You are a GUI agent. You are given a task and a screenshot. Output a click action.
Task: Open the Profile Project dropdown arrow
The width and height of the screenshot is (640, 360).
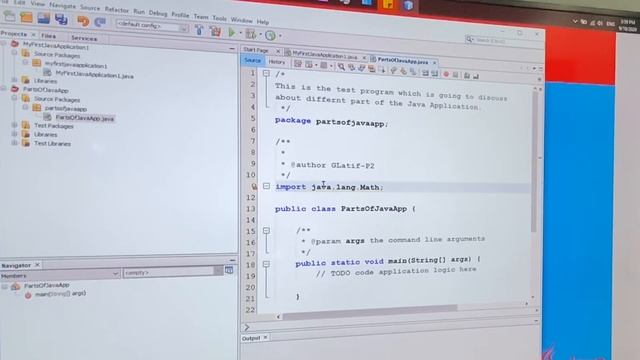(280, 36)
